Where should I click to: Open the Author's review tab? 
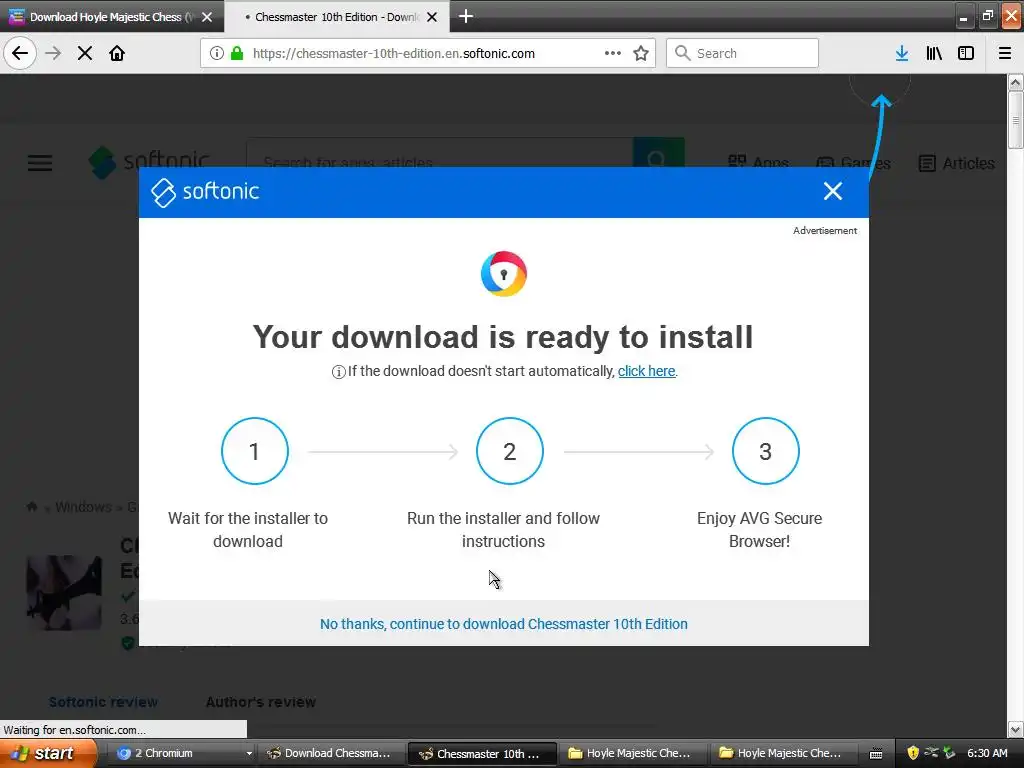[261, 702]
